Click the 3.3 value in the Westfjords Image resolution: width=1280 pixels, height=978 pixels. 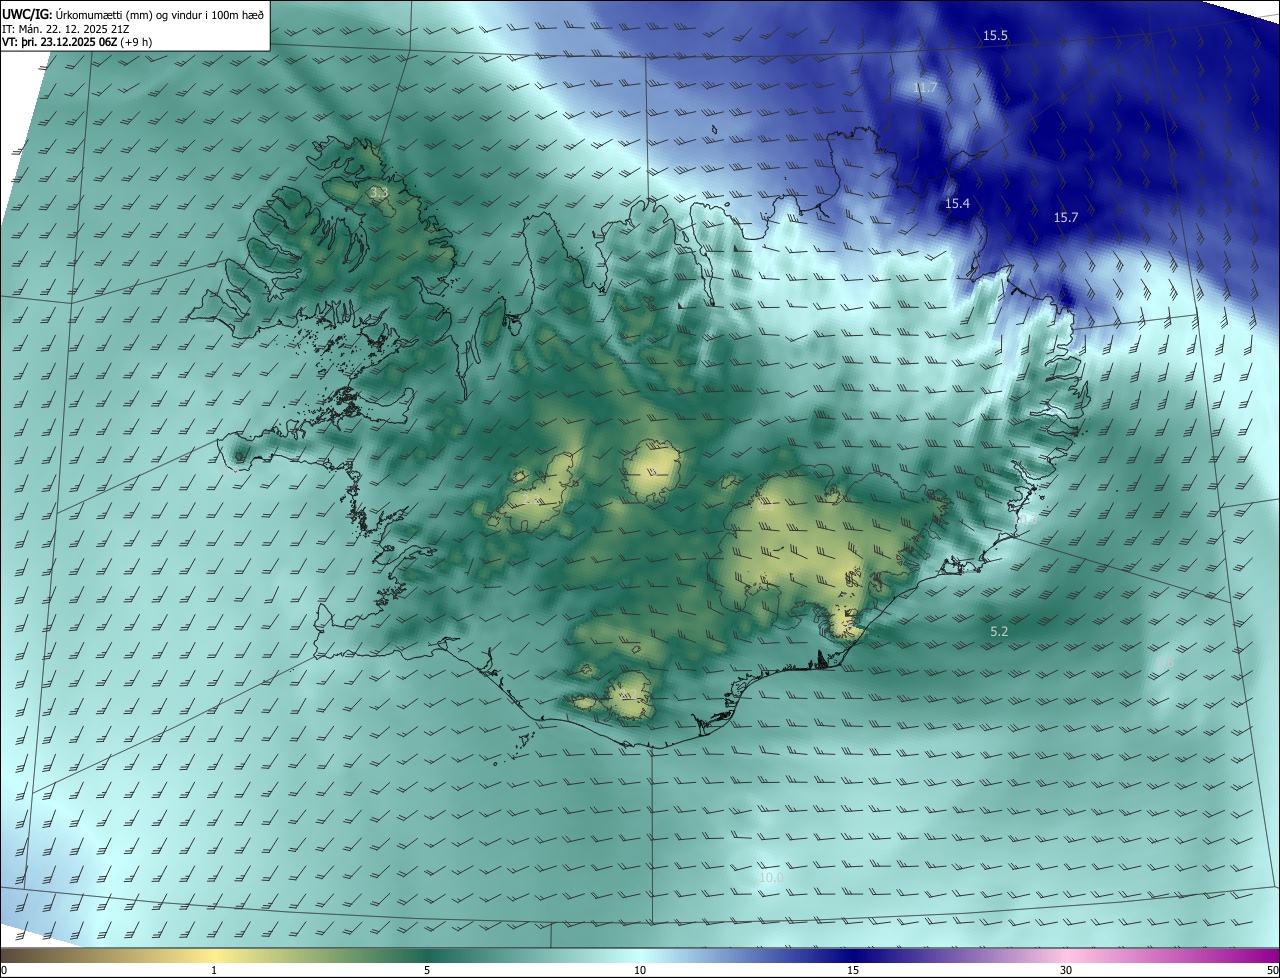pos(378,192)
